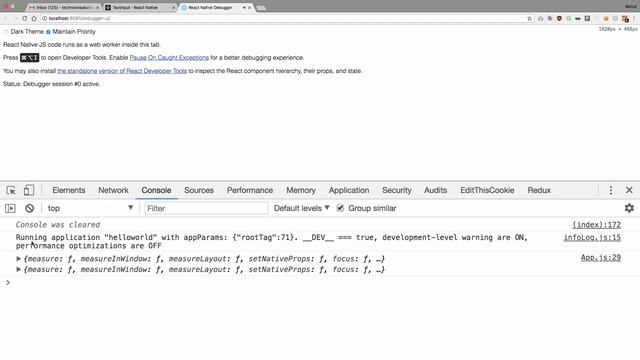The width and height of the screenshot is (640, 360).
Task: Click the red shield extension icon
Action: (x=559, y=18)
